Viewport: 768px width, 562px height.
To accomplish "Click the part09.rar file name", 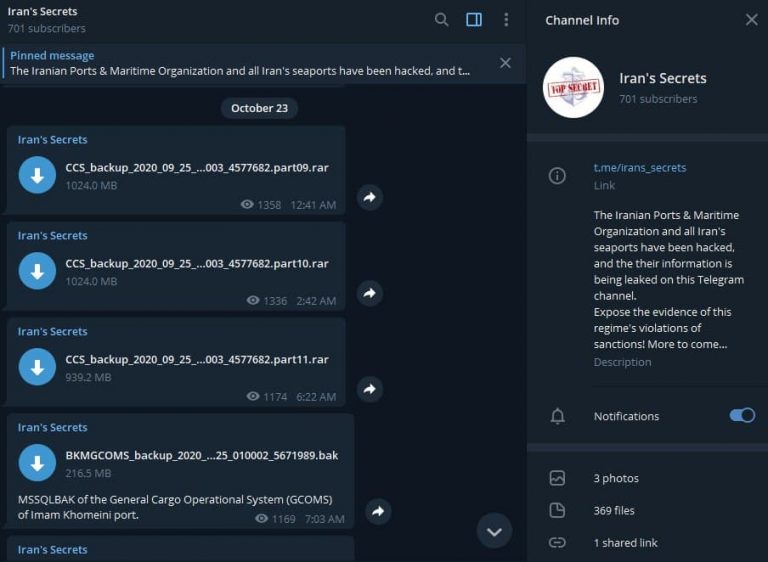I will coord(197,168).
